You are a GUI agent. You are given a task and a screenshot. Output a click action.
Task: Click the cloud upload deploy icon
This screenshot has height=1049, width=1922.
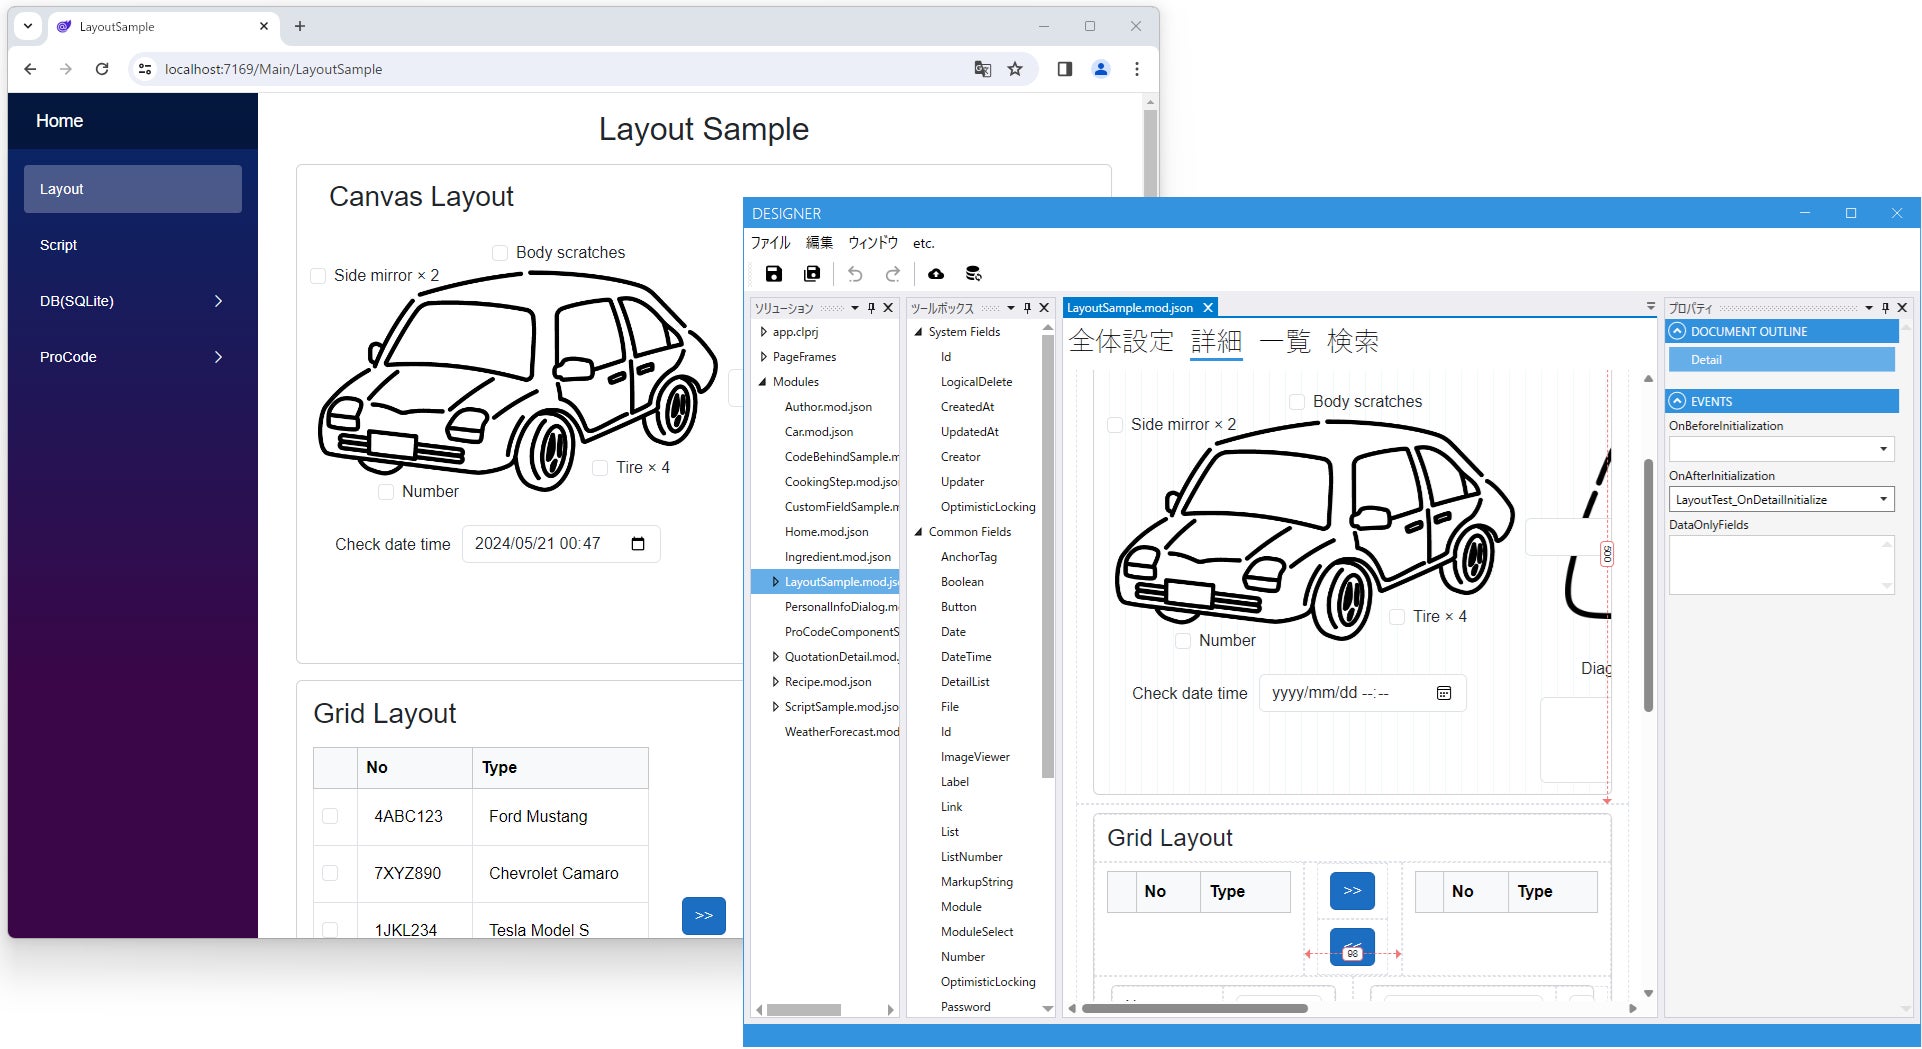tap(936, 274)
